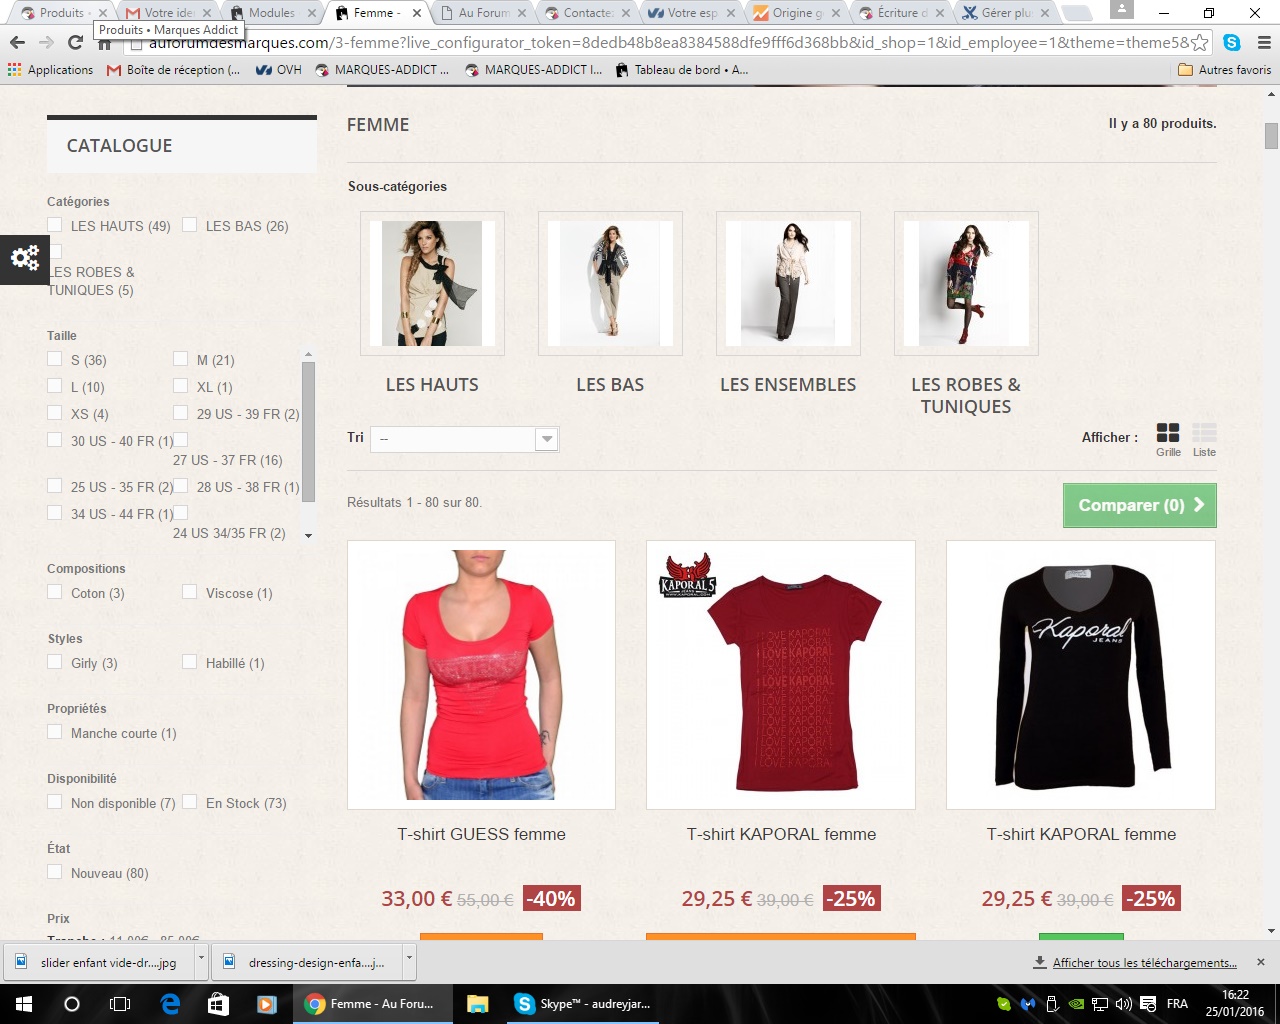Open the Windows Start menu

[x=24, y=1004]
